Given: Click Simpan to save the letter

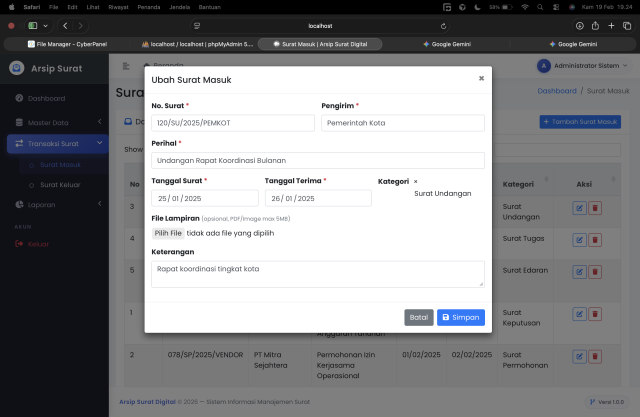Looking at the screenshot, I should click(460, 317).
